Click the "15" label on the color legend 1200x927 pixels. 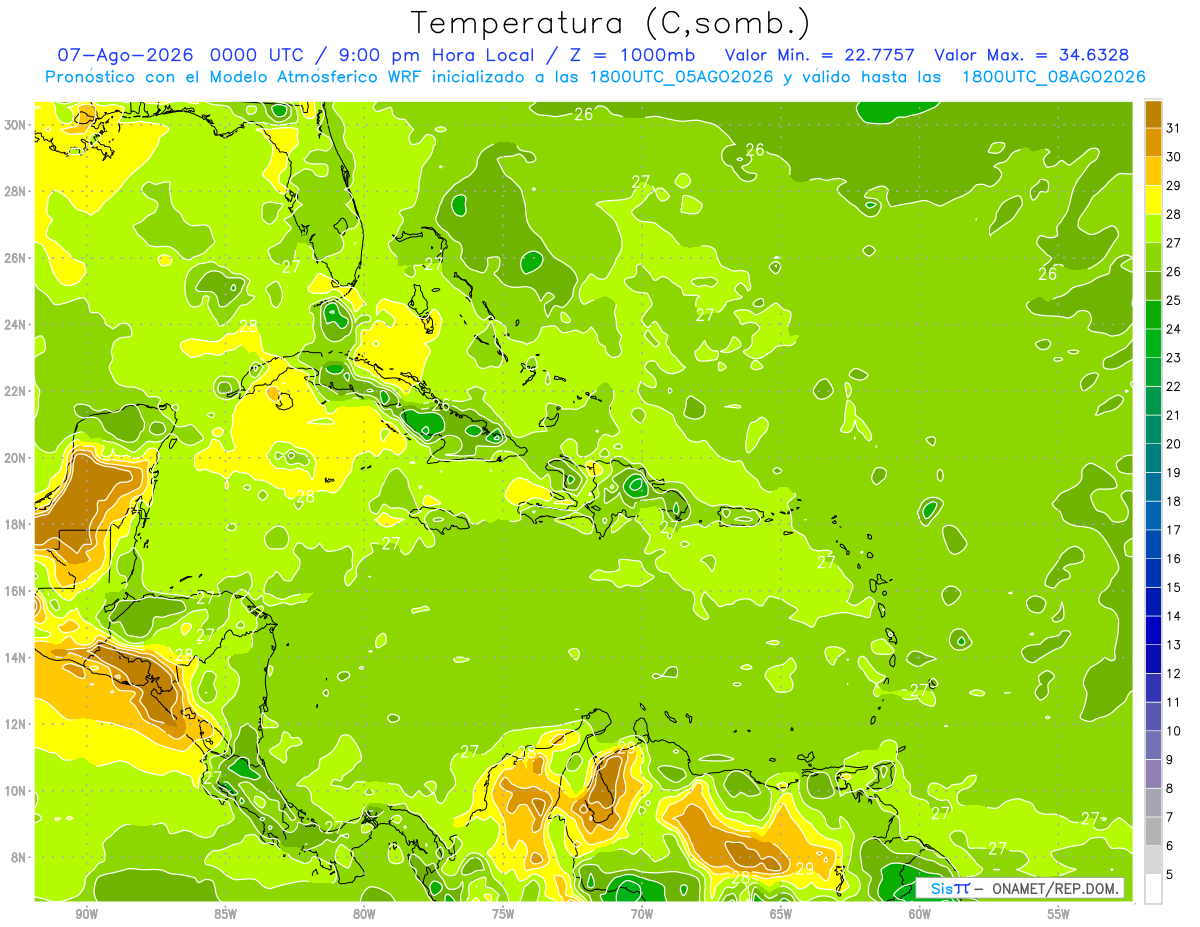[1174, 587]
